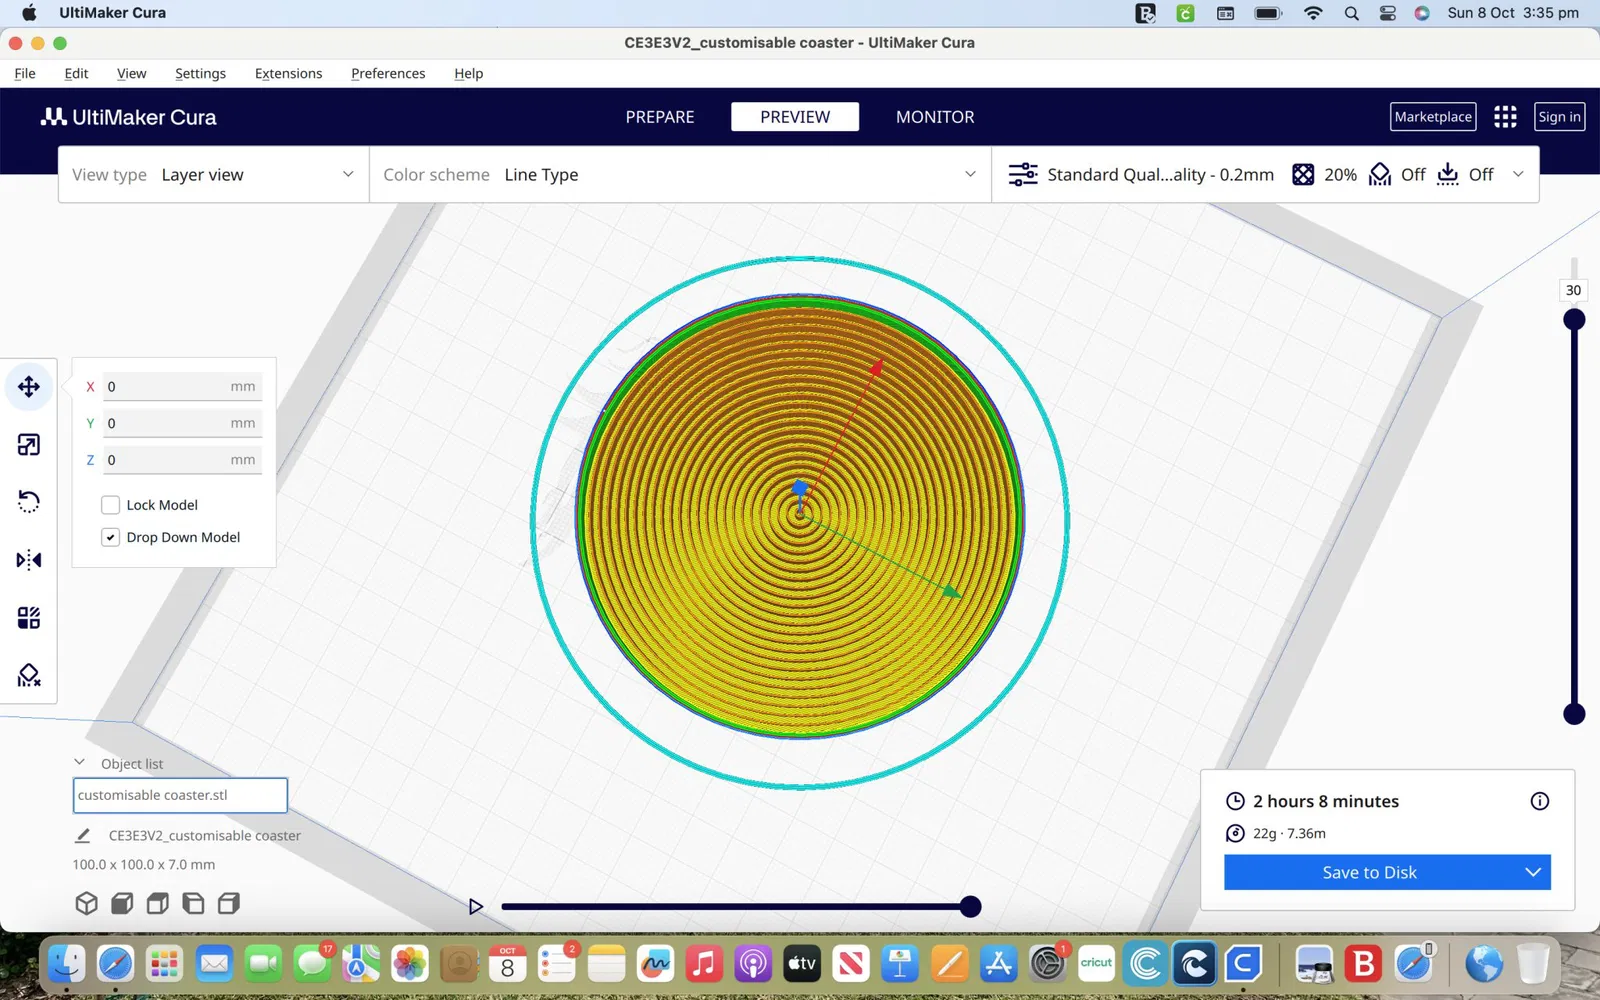The height and width of the screenshot is (1000, 1600).
Task: Click the UltiMaker Cura logo
Action: [x=128, y=117]
